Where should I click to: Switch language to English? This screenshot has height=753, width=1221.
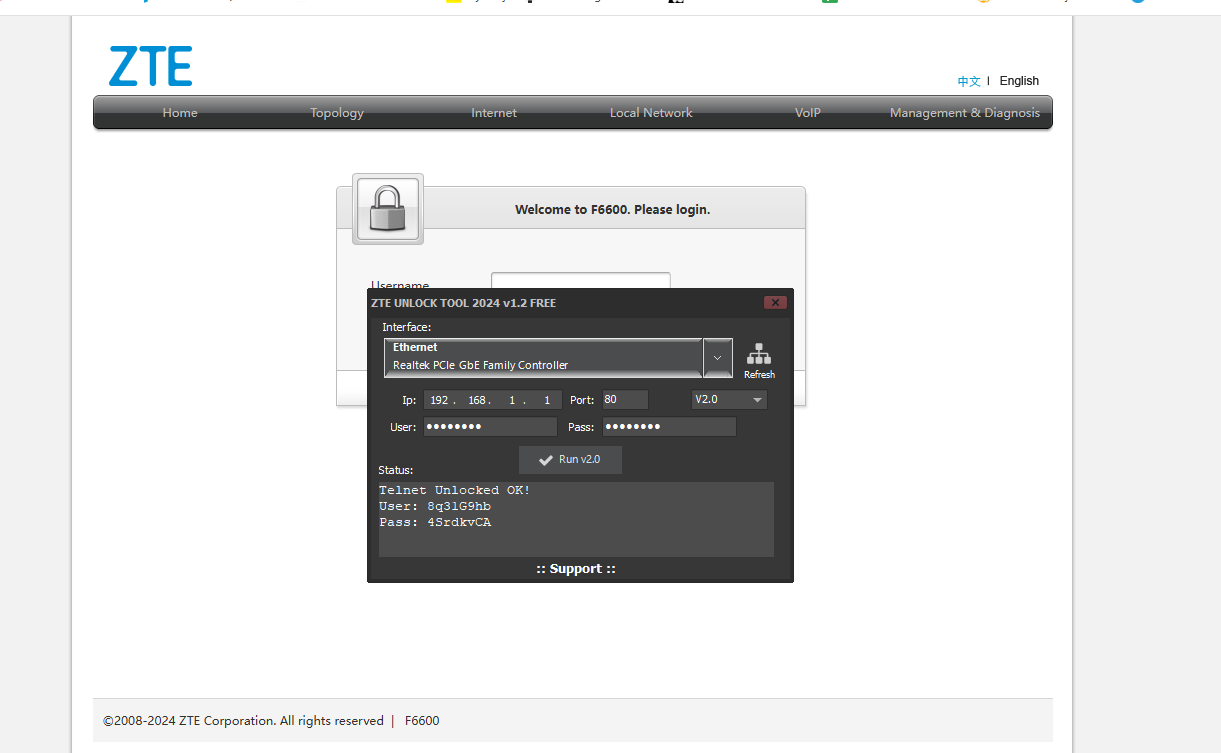point(1019,81)
